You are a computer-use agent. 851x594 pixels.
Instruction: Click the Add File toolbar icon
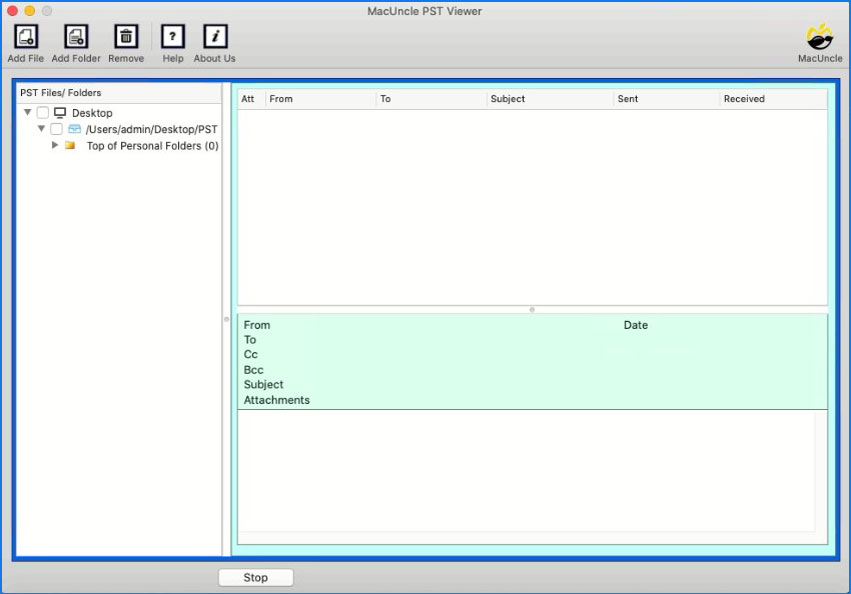pyautogui.click(x=25, y=38)
